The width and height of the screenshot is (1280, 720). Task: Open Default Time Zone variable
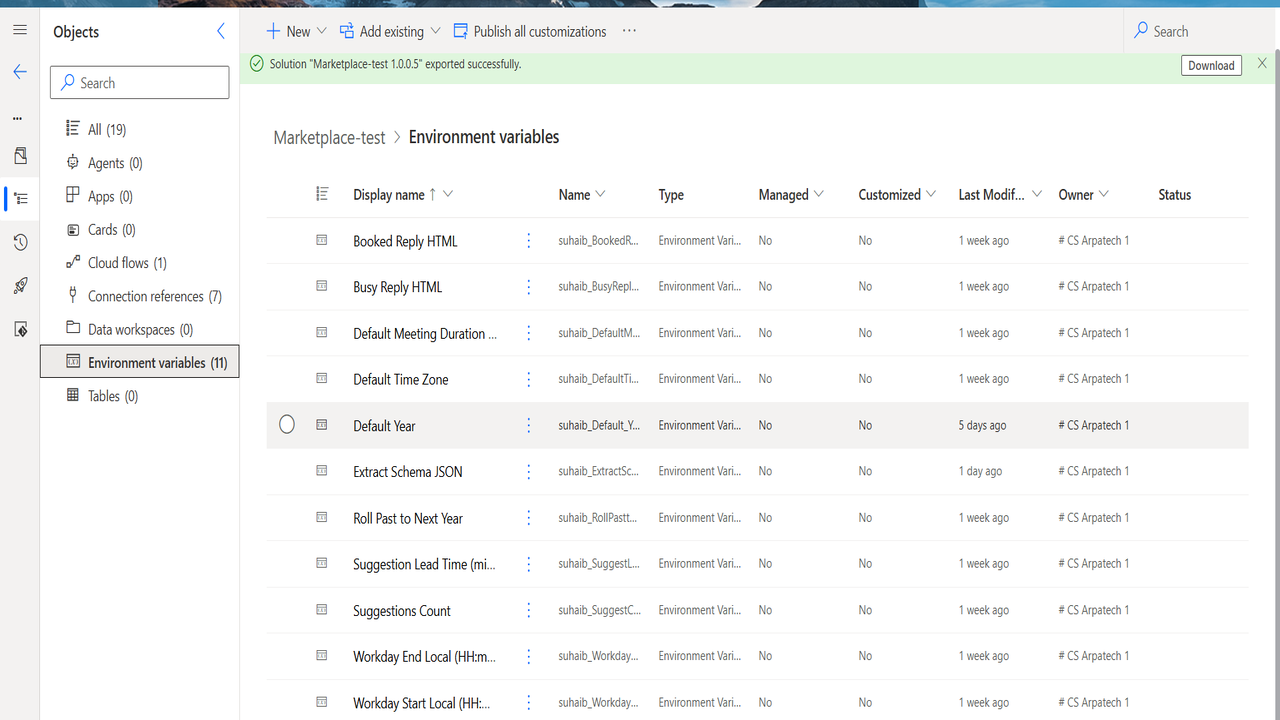tap(400, 379)
